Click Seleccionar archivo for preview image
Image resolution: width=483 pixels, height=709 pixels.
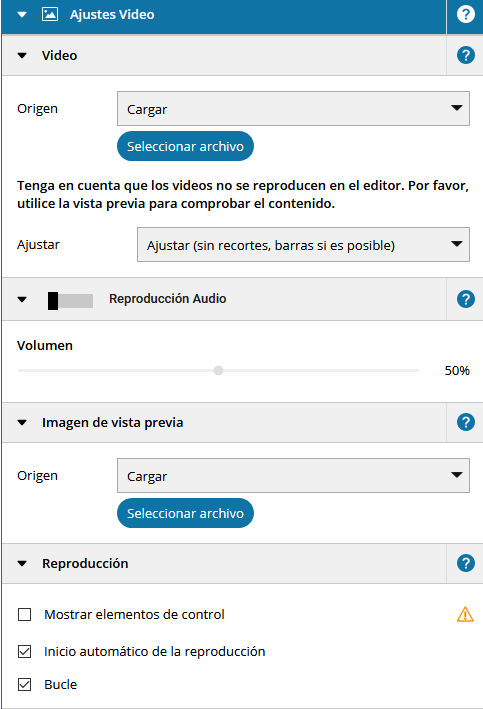[185, 513]
